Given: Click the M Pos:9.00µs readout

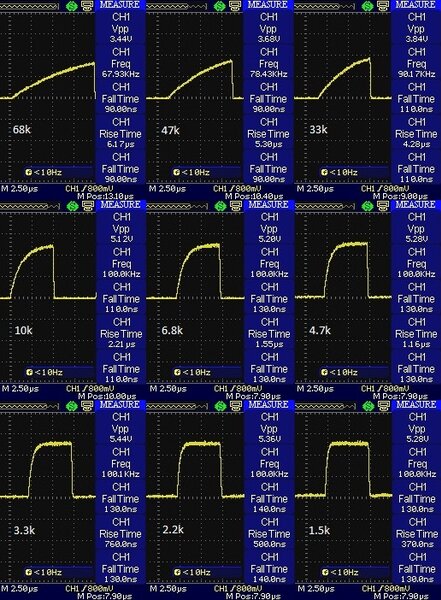Looking at the screenshot, I should click(x=401, y=197).
